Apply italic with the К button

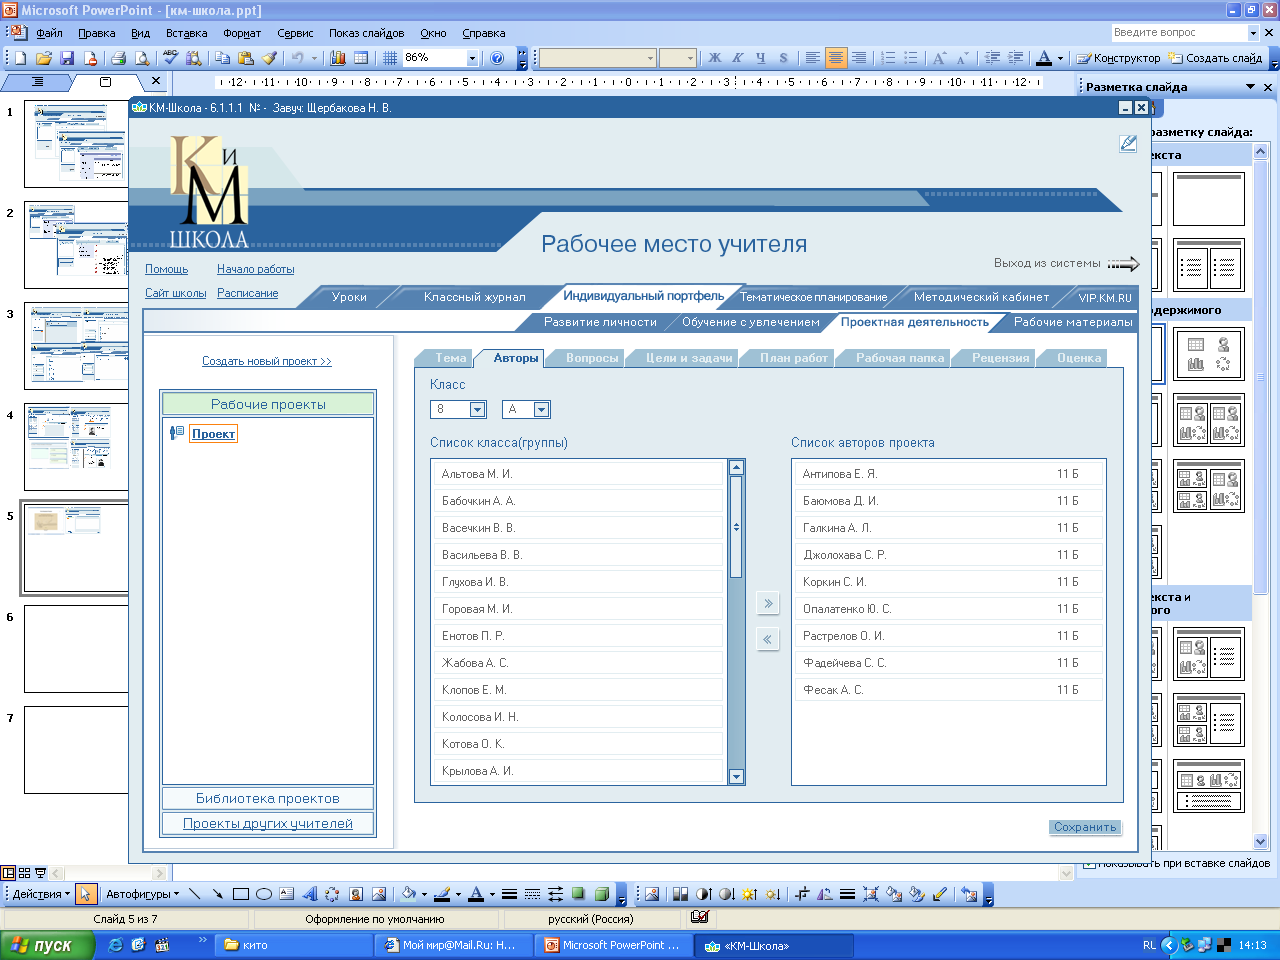tap(737, 58)
